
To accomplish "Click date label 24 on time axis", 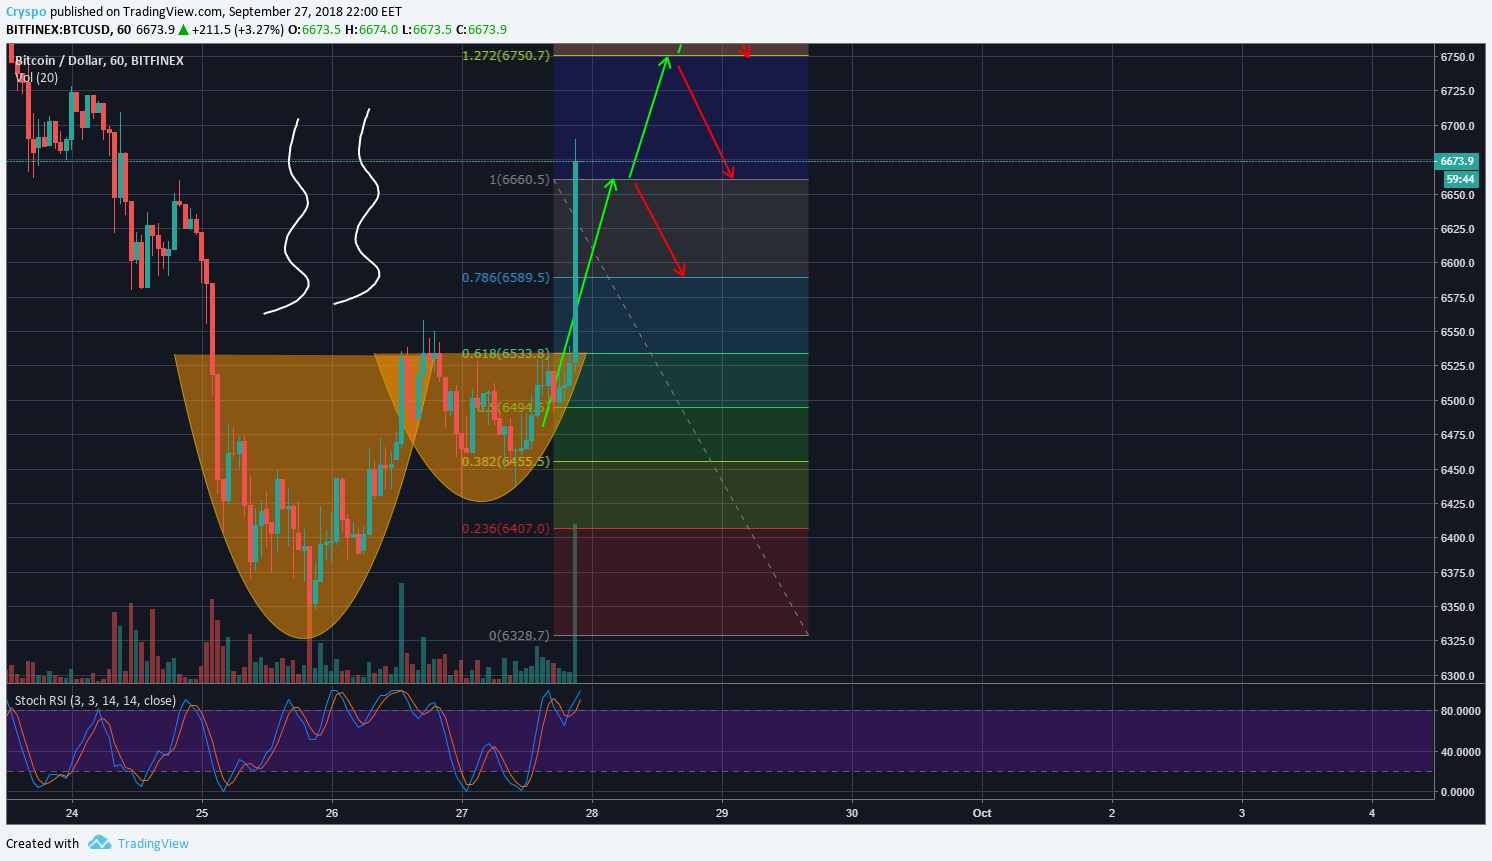I will click(x=72, y=813).
